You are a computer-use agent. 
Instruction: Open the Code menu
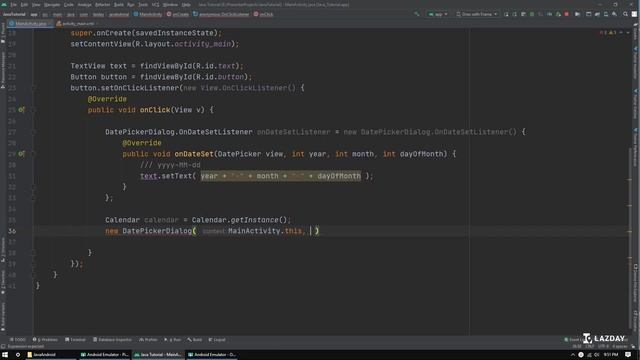[x=69, y=4]
